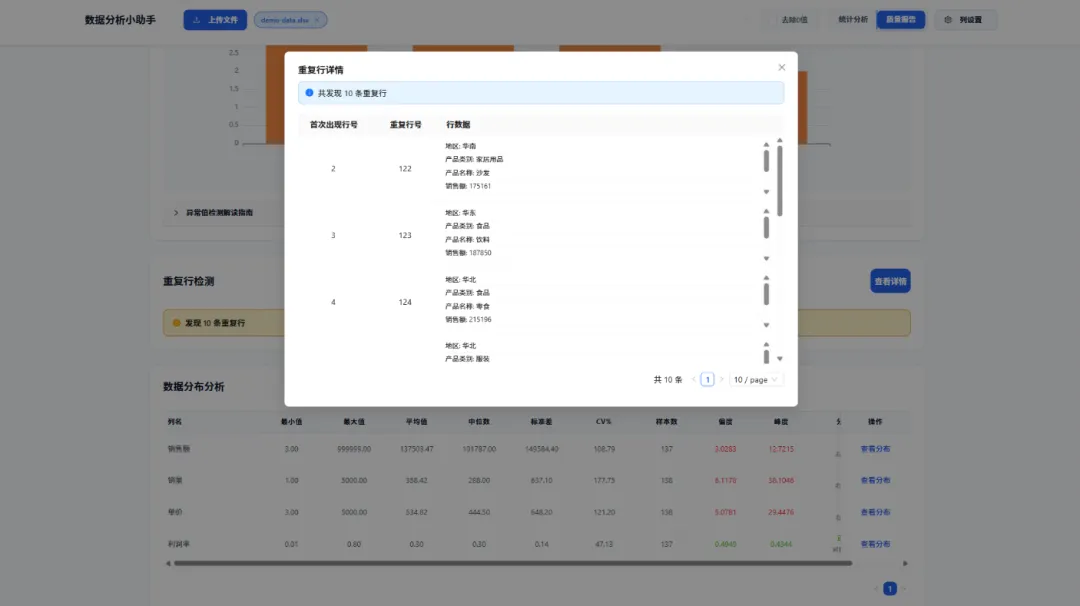Click duplicate row number 123
This screenshot has width=1080, height=606.
click(x=405, y=236)
